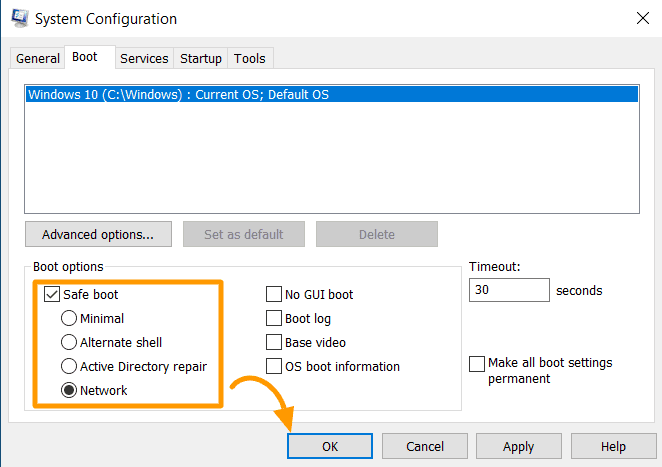This screenshot has height=467, width=662.
Task: Close the System Configuration window
Action: (643, 18)
